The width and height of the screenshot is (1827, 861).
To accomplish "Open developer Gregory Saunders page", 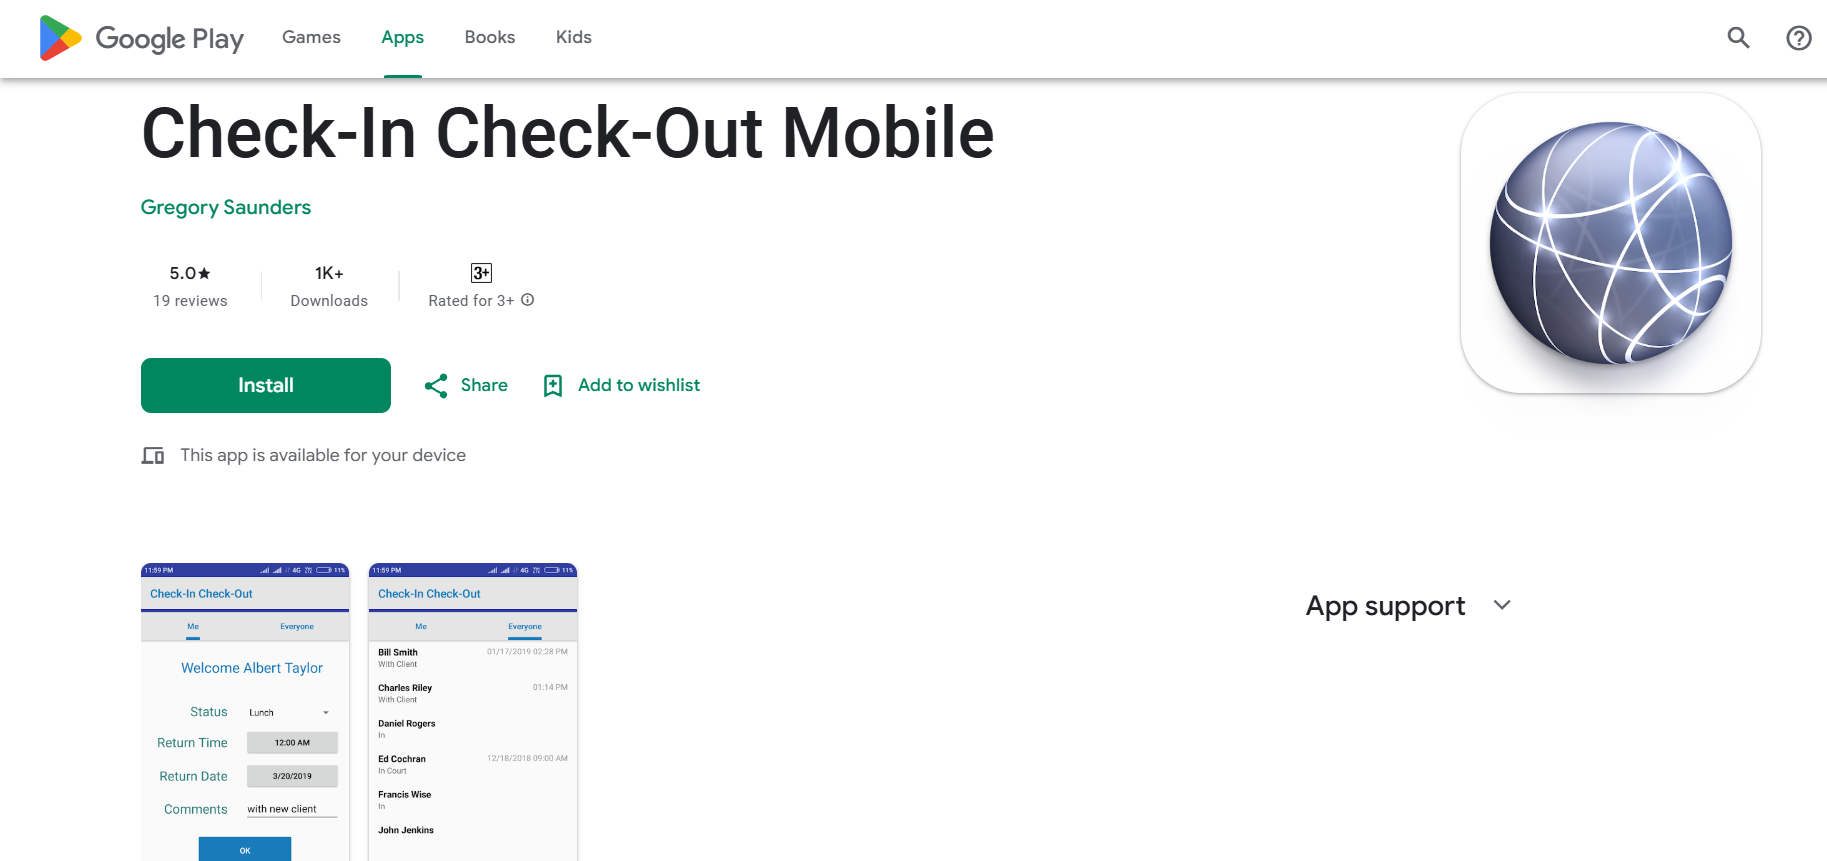I will 226,207.
